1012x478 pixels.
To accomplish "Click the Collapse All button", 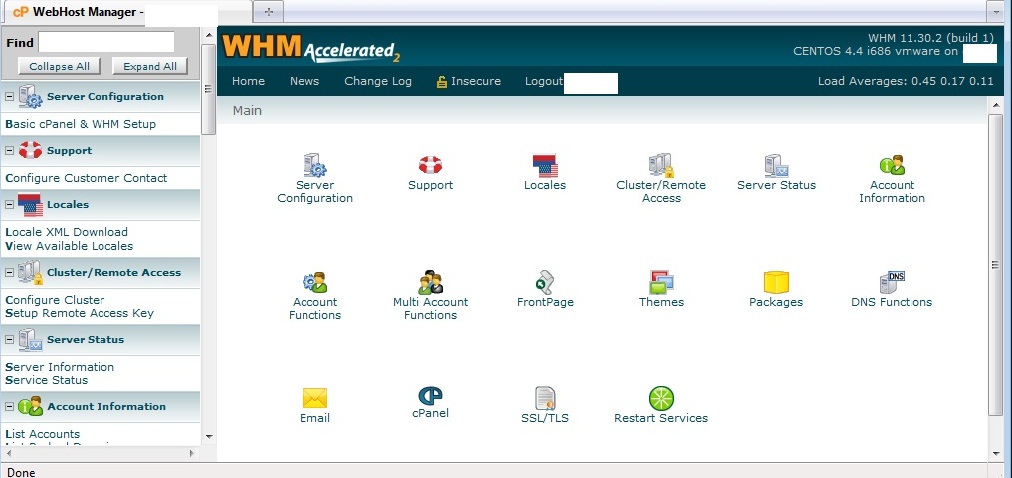I will 59,66.
